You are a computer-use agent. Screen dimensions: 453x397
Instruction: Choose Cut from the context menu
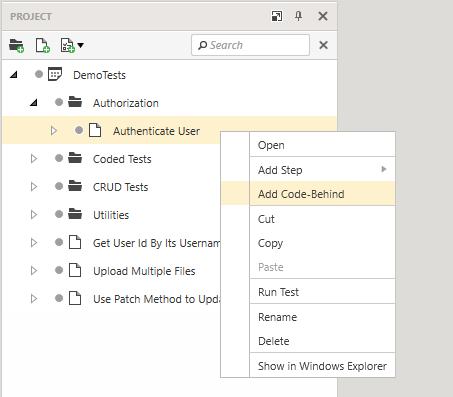(308, 219)
